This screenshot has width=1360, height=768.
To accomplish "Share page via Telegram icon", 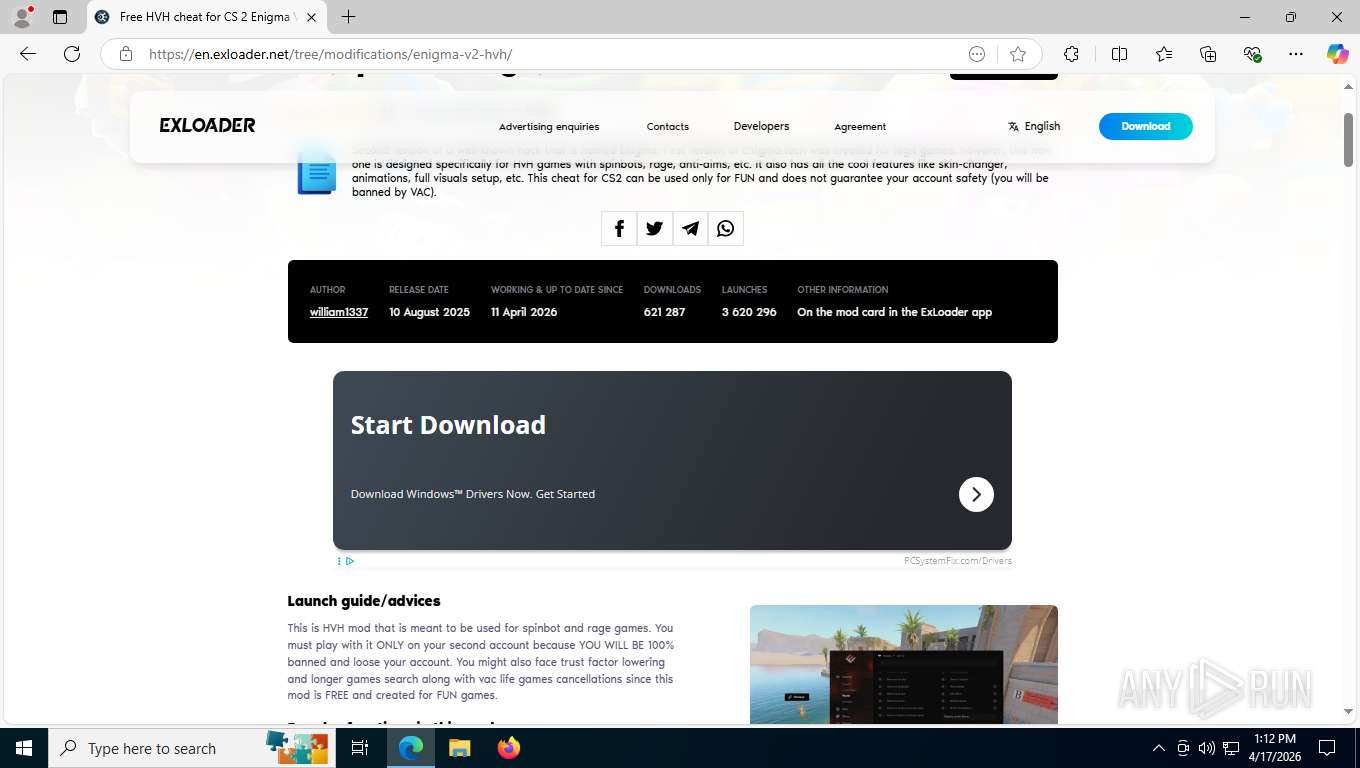I will pyautogui.click(x=690, y=228).
